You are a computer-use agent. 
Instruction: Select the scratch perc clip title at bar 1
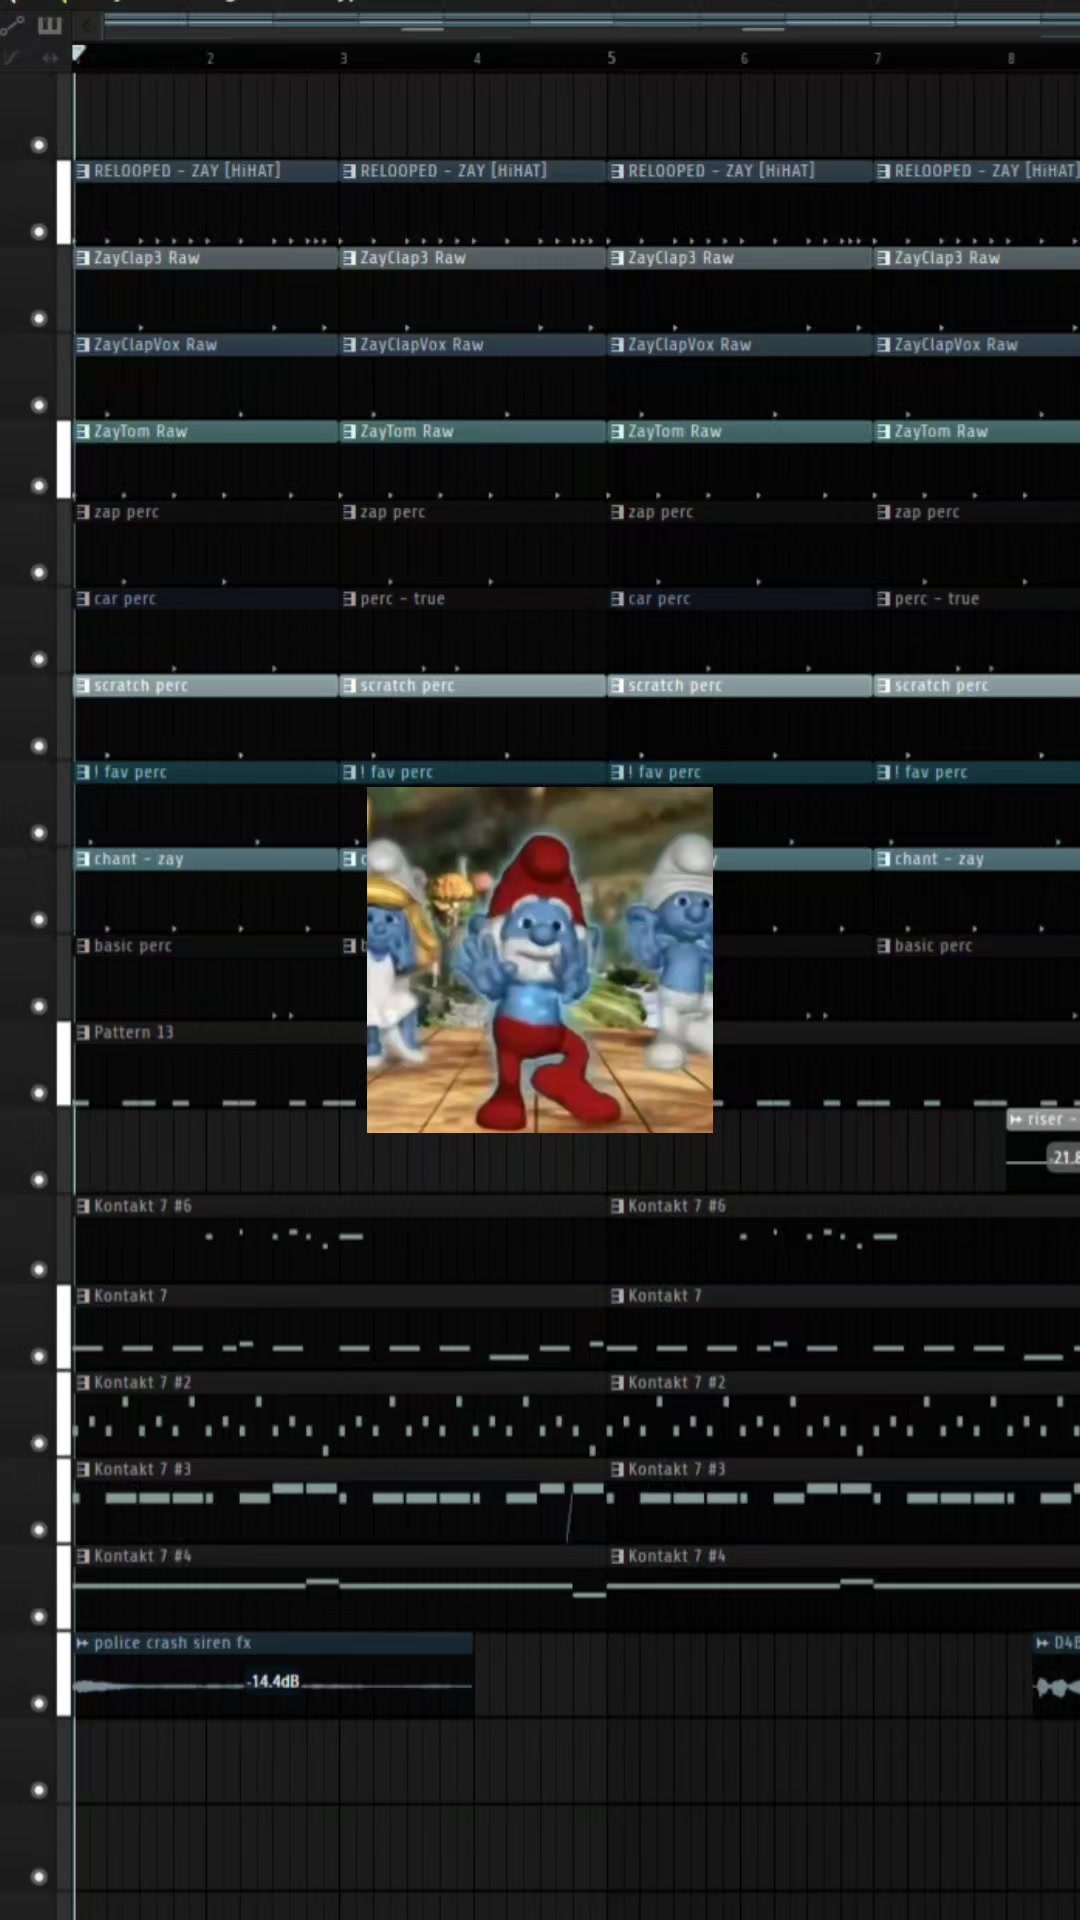point(141,686)
